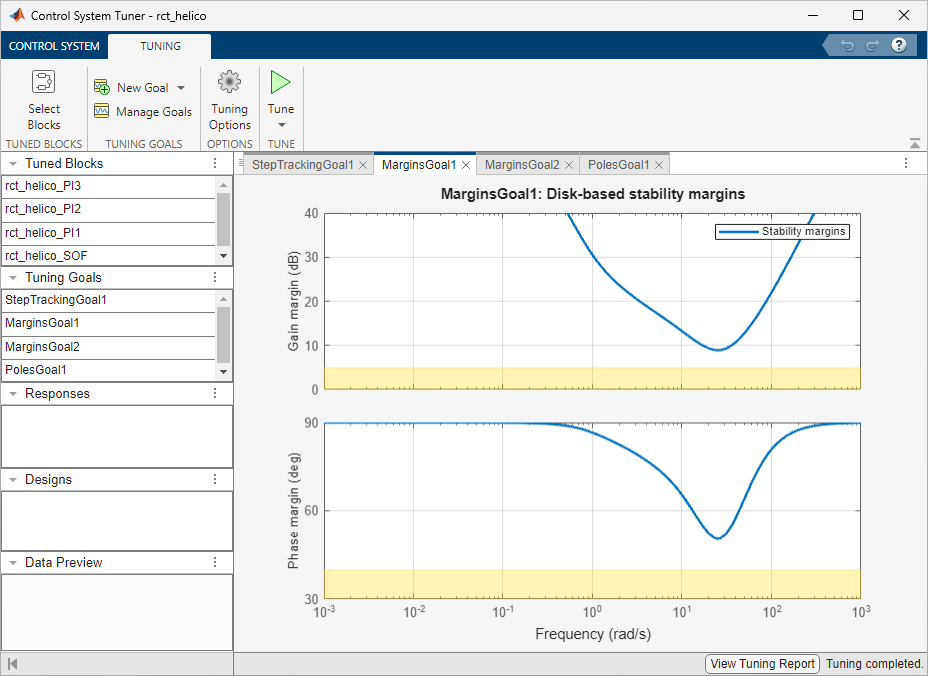Open the Tune dropdown arrow

pos(281,125)
